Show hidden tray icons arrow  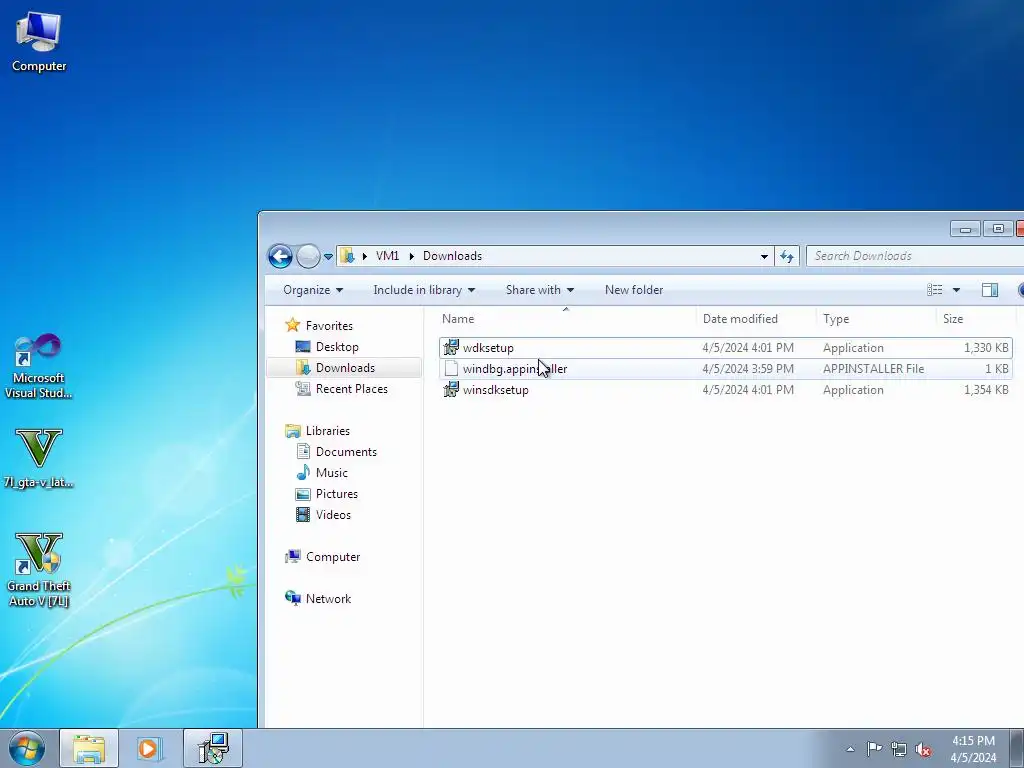click(850, 749)
